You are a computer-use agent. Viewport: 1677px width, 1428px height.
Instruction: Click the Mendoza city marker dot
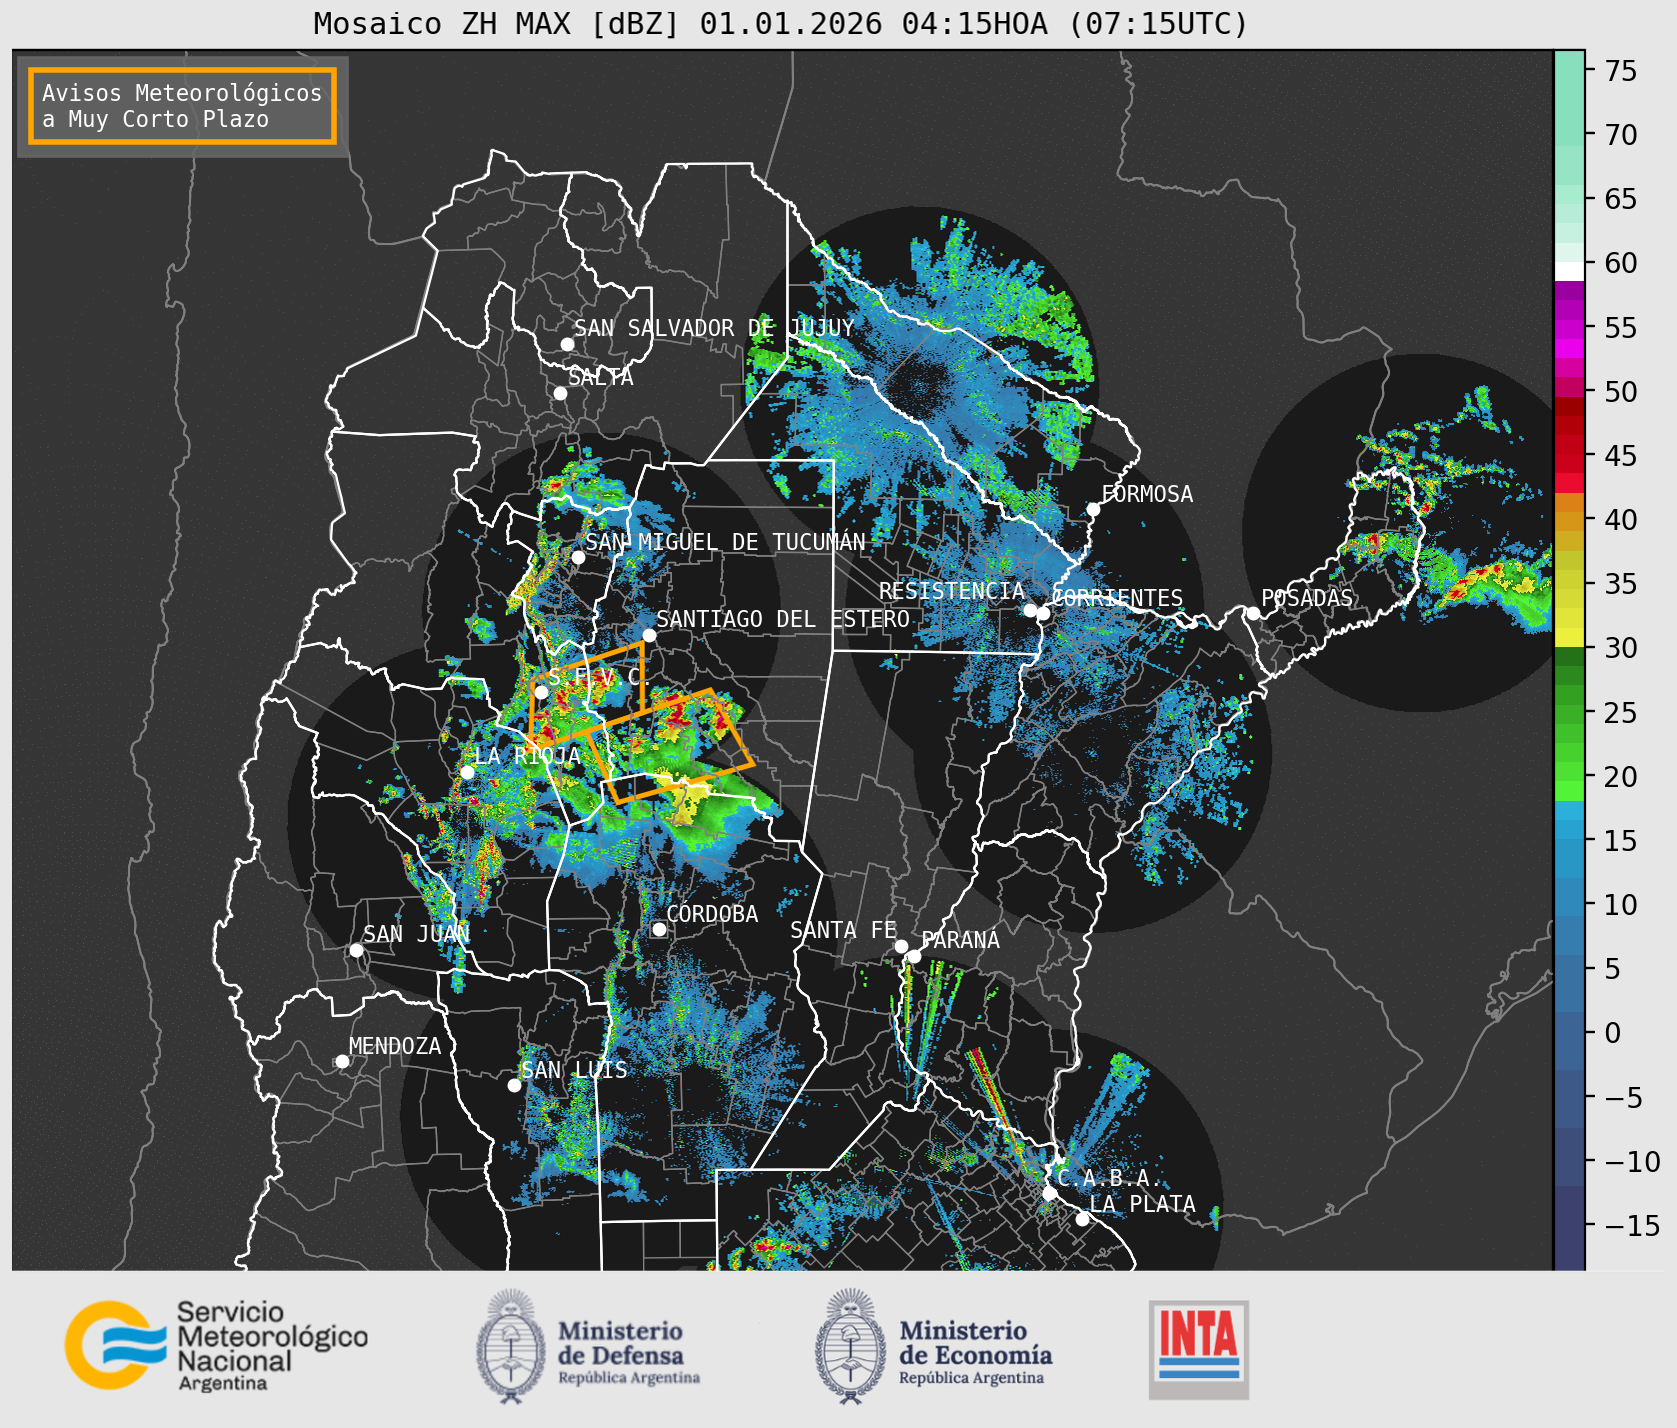tap(342, 1061)
